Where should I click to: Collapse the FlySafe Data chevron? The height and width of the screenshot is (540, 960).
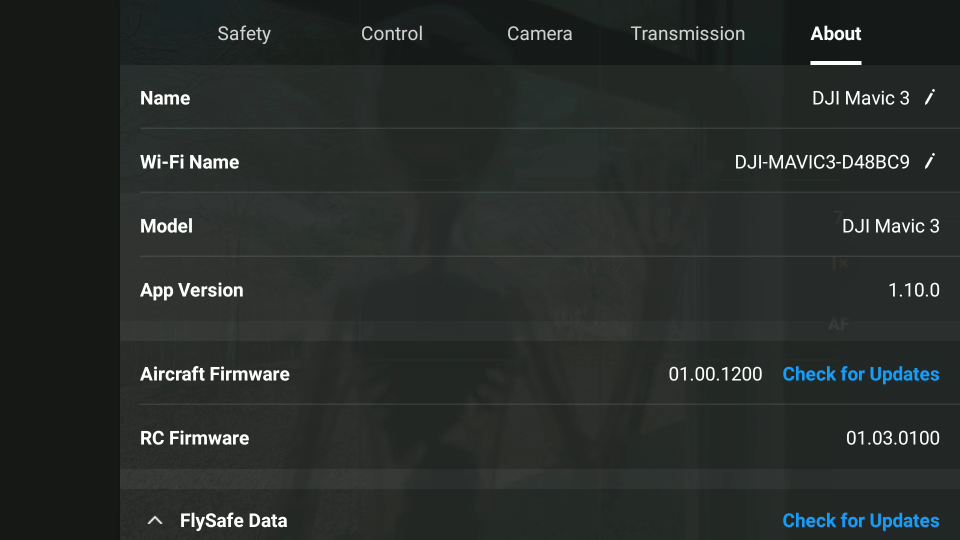pyautogui.click(x=155, y=520)
